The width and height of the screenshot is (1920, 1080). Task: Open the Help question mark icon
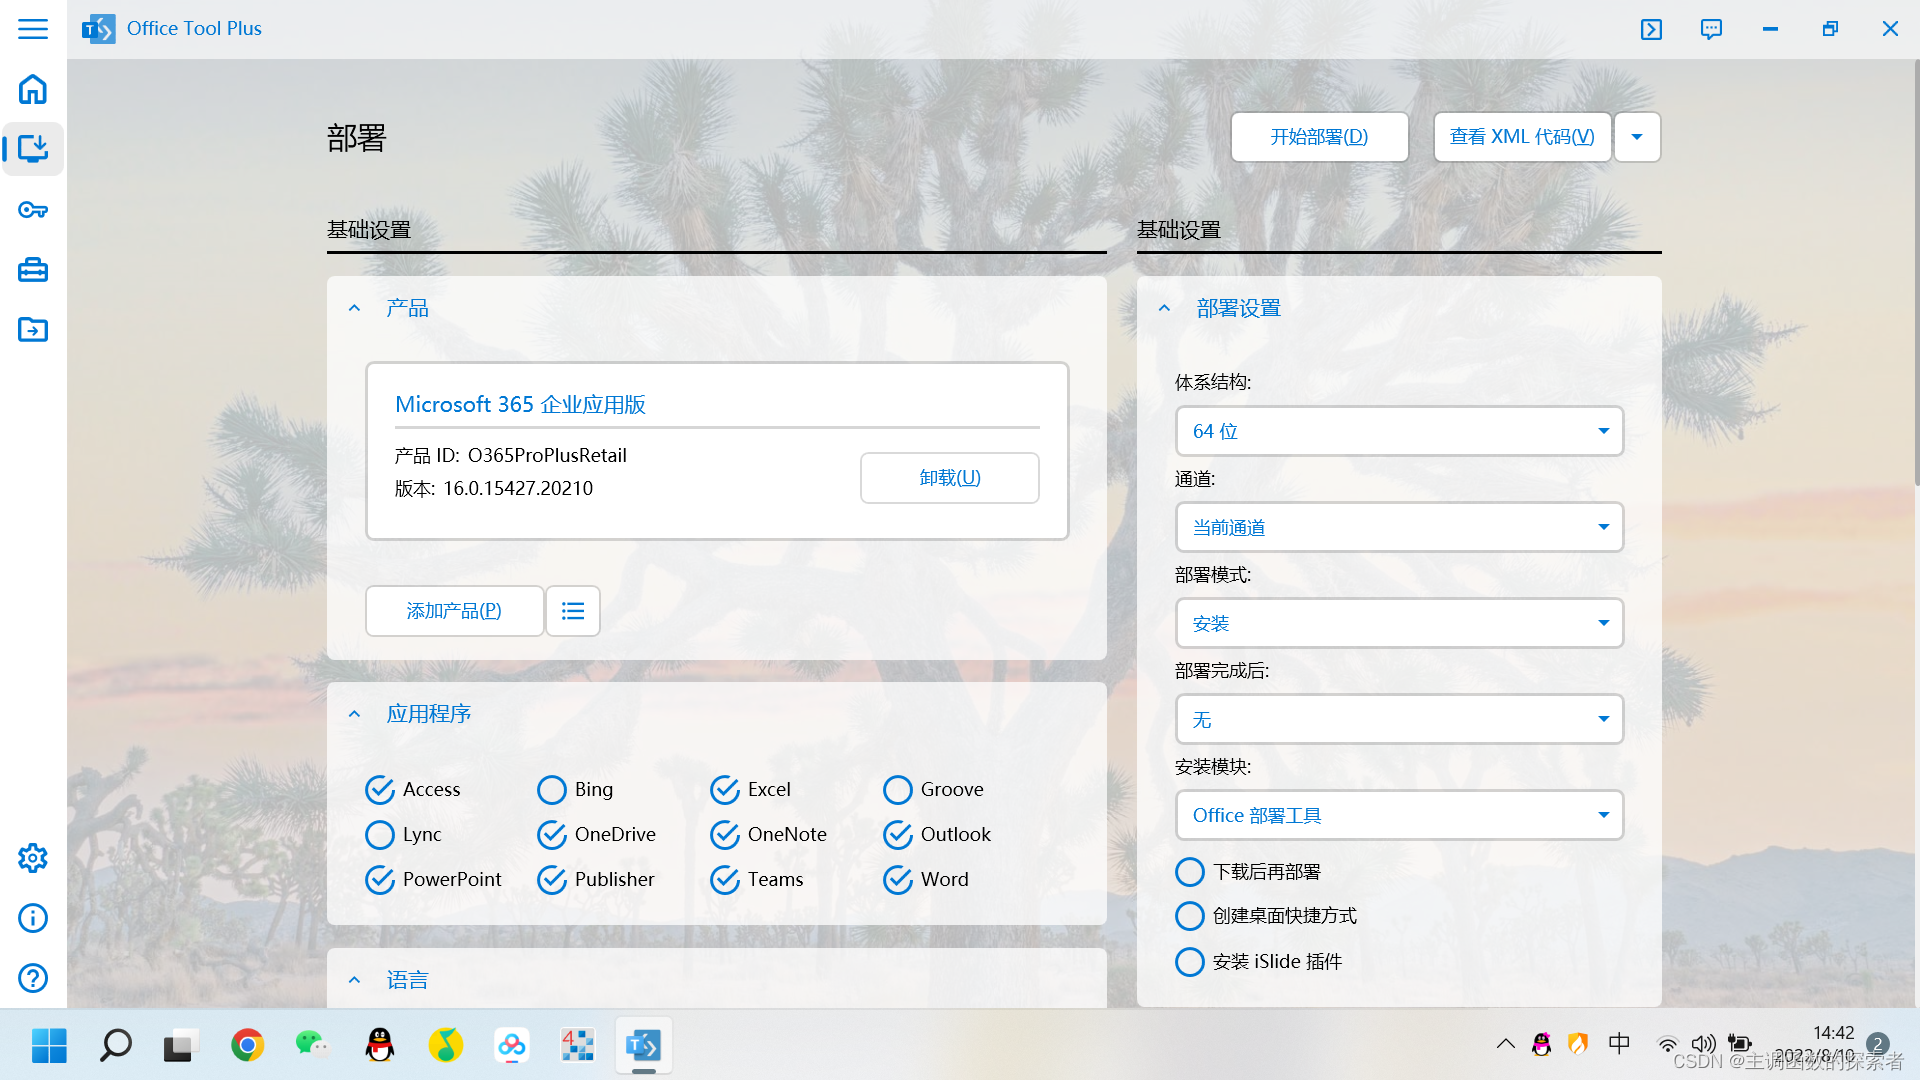click(x=33, y=978)
